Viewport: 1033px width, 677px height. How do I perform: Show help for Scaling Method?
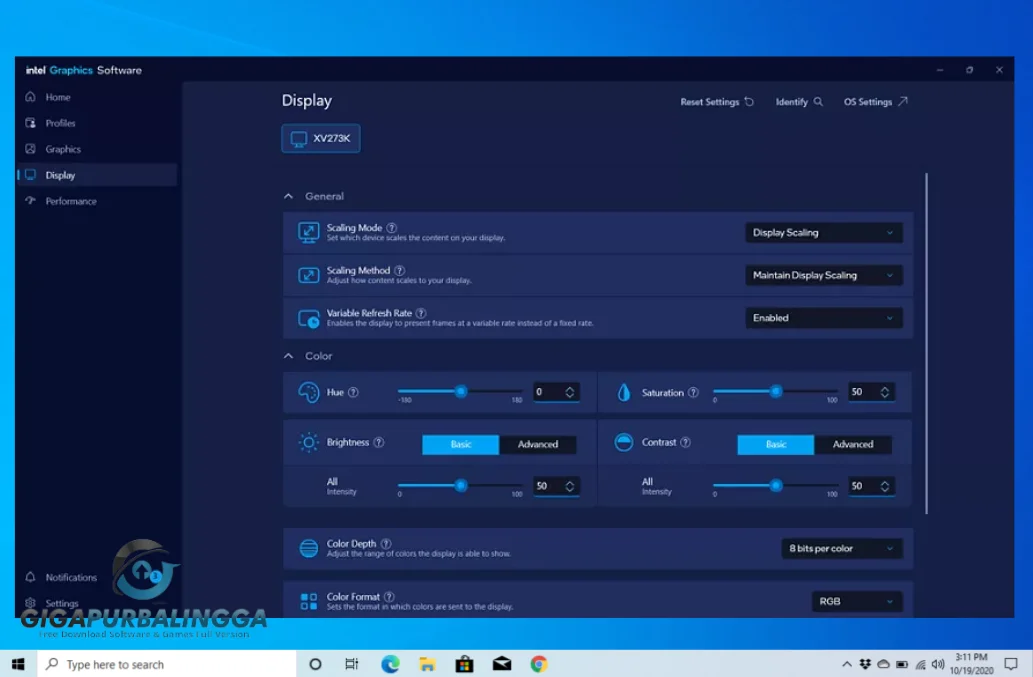pyautogui.click(x=399, y=271)
